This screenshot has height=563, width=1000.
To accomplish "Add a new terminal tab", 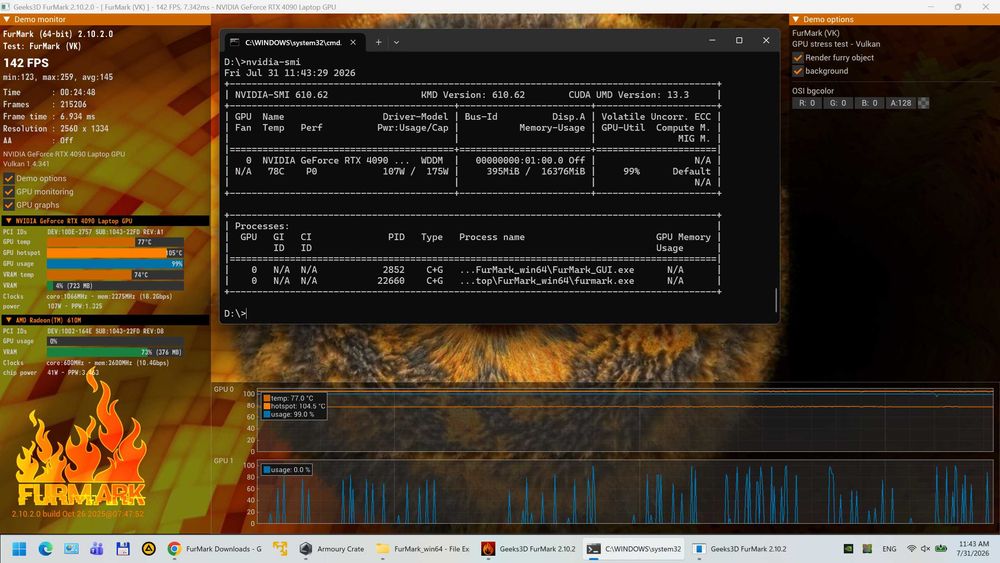I will pyautogui.click(x=378, y=42).
